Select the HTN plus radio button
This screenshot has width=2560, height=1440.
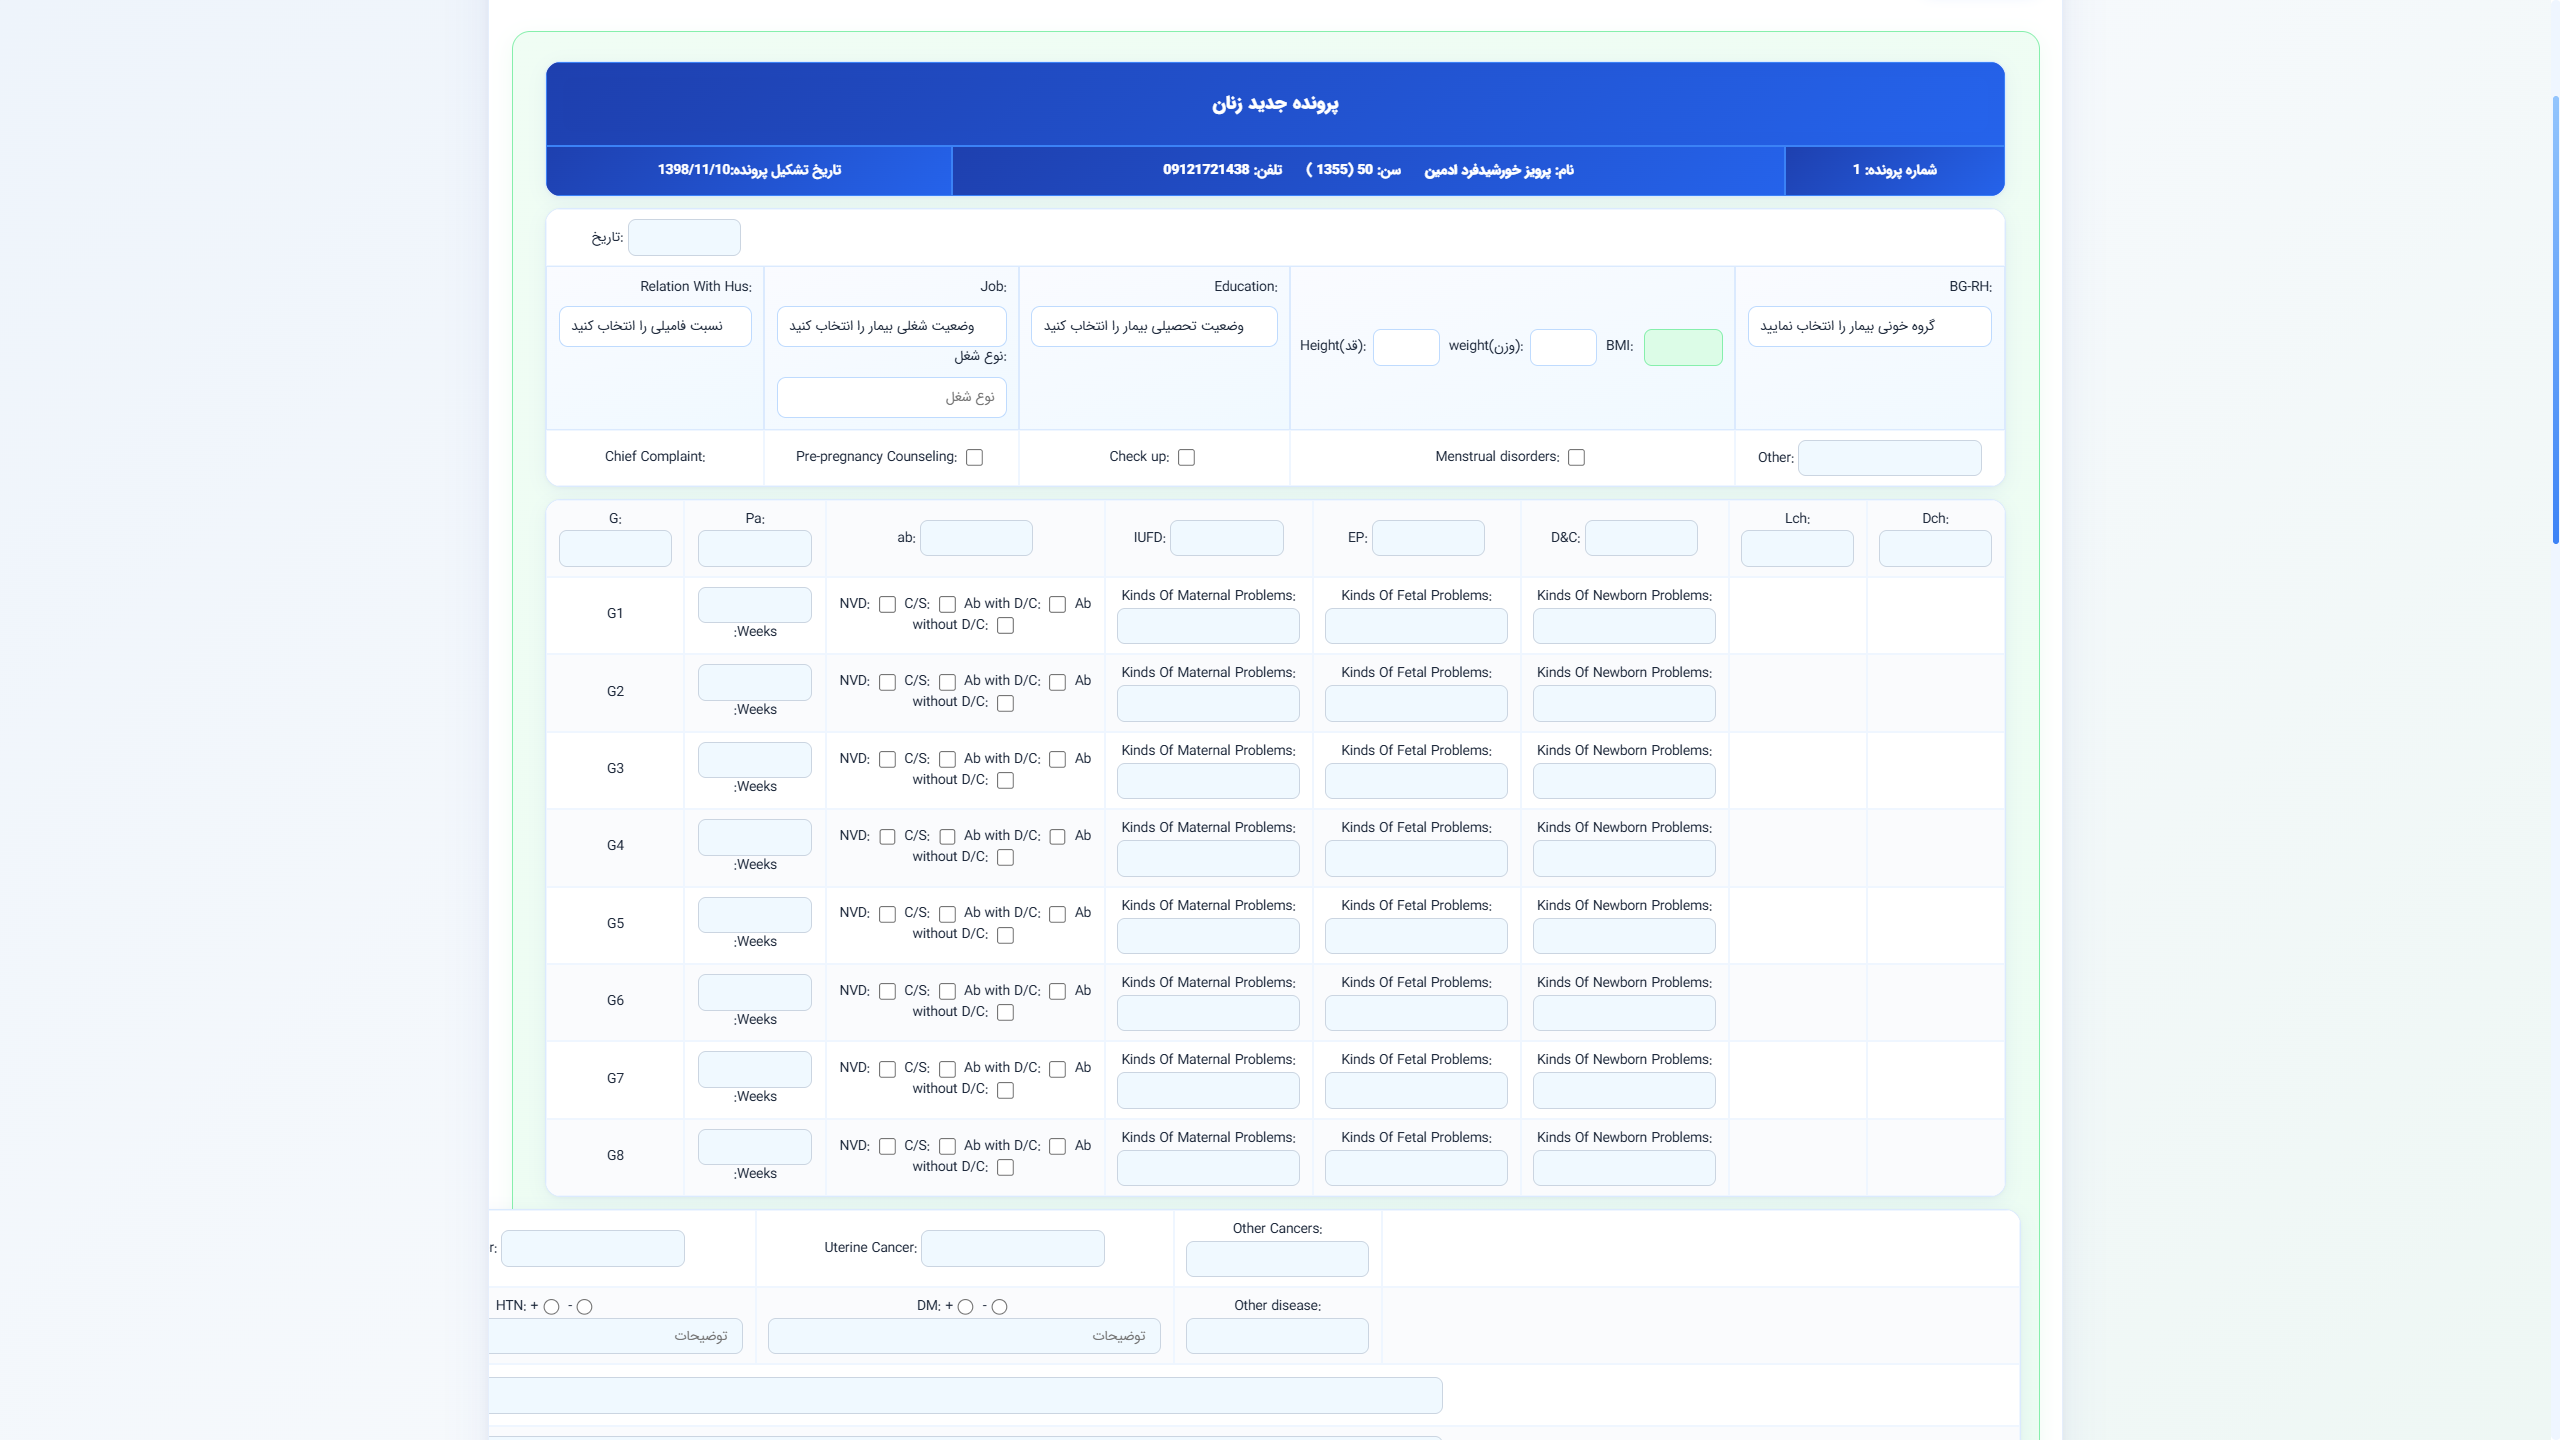(x=551, y=1307)
